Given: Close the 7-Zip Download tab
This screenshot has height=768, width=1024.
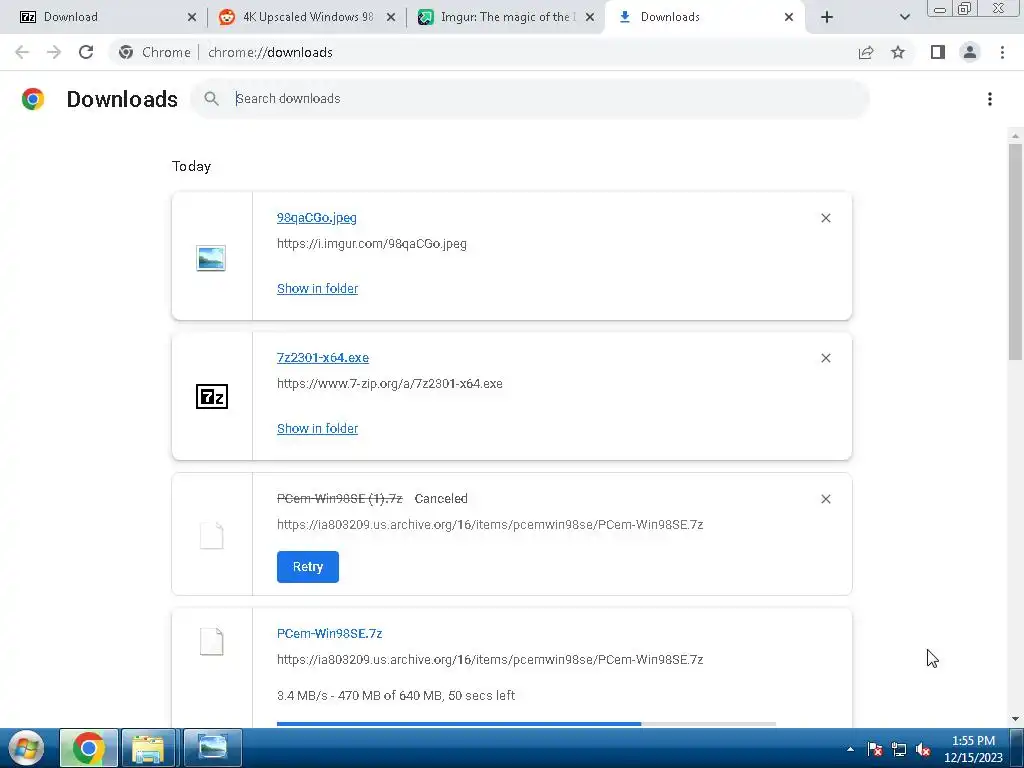Looking at the screenshot, I should click(191, 17).
